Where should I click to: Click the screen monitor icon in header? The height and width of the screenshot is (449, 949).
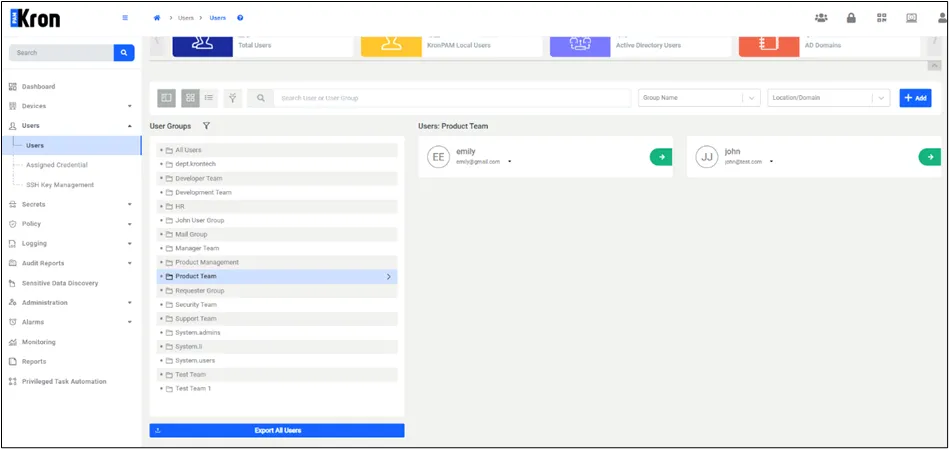pyautogui.click(x=911, y=18)
